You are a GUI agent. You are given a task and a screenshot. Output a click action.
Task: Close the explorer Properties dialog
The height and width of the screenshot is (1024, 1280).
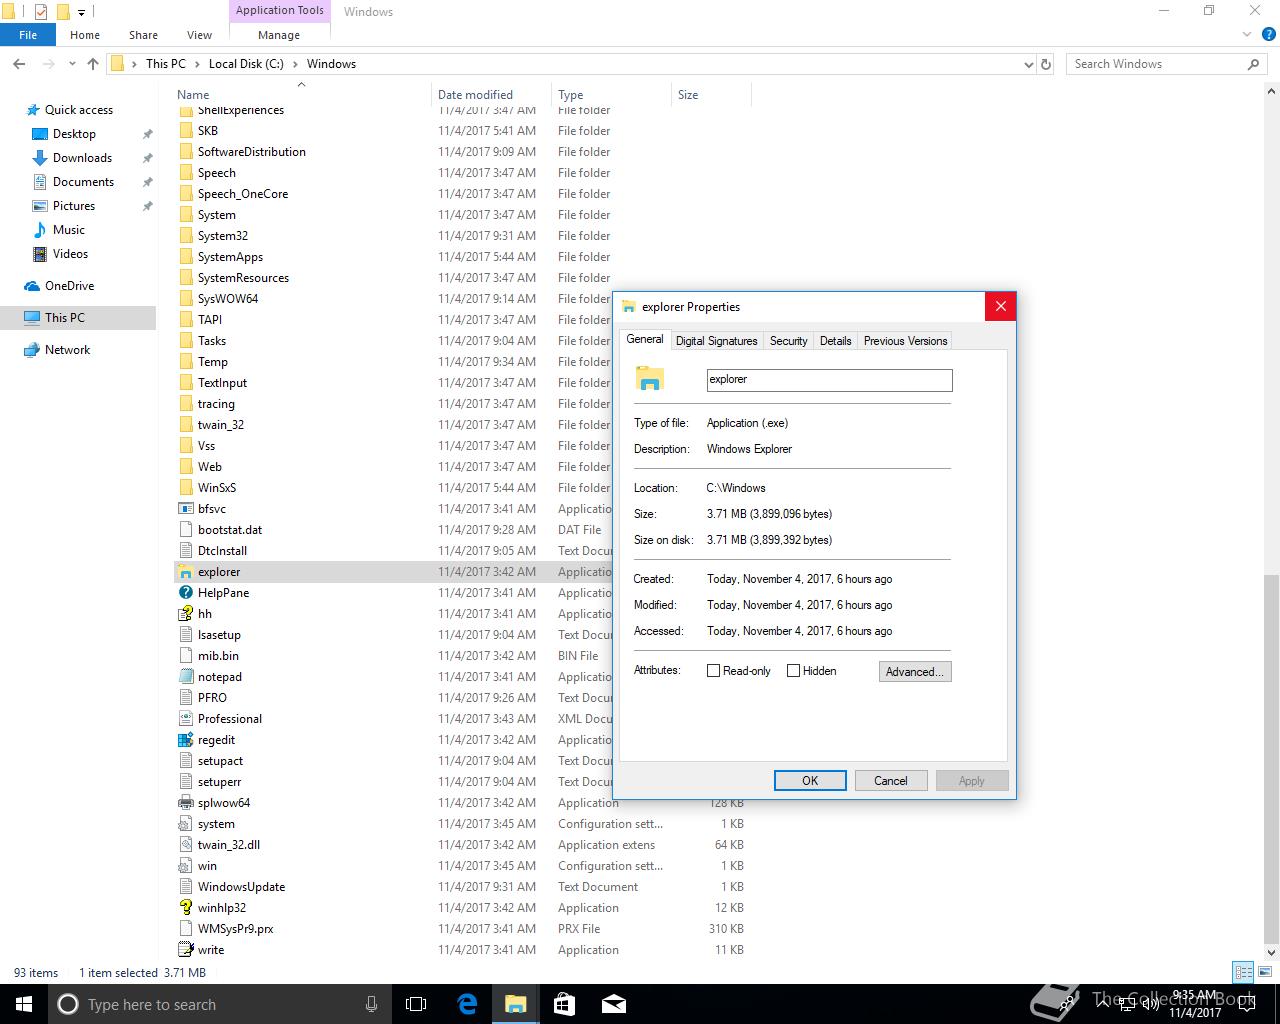pyautogui.click(x=1000, y=306)
